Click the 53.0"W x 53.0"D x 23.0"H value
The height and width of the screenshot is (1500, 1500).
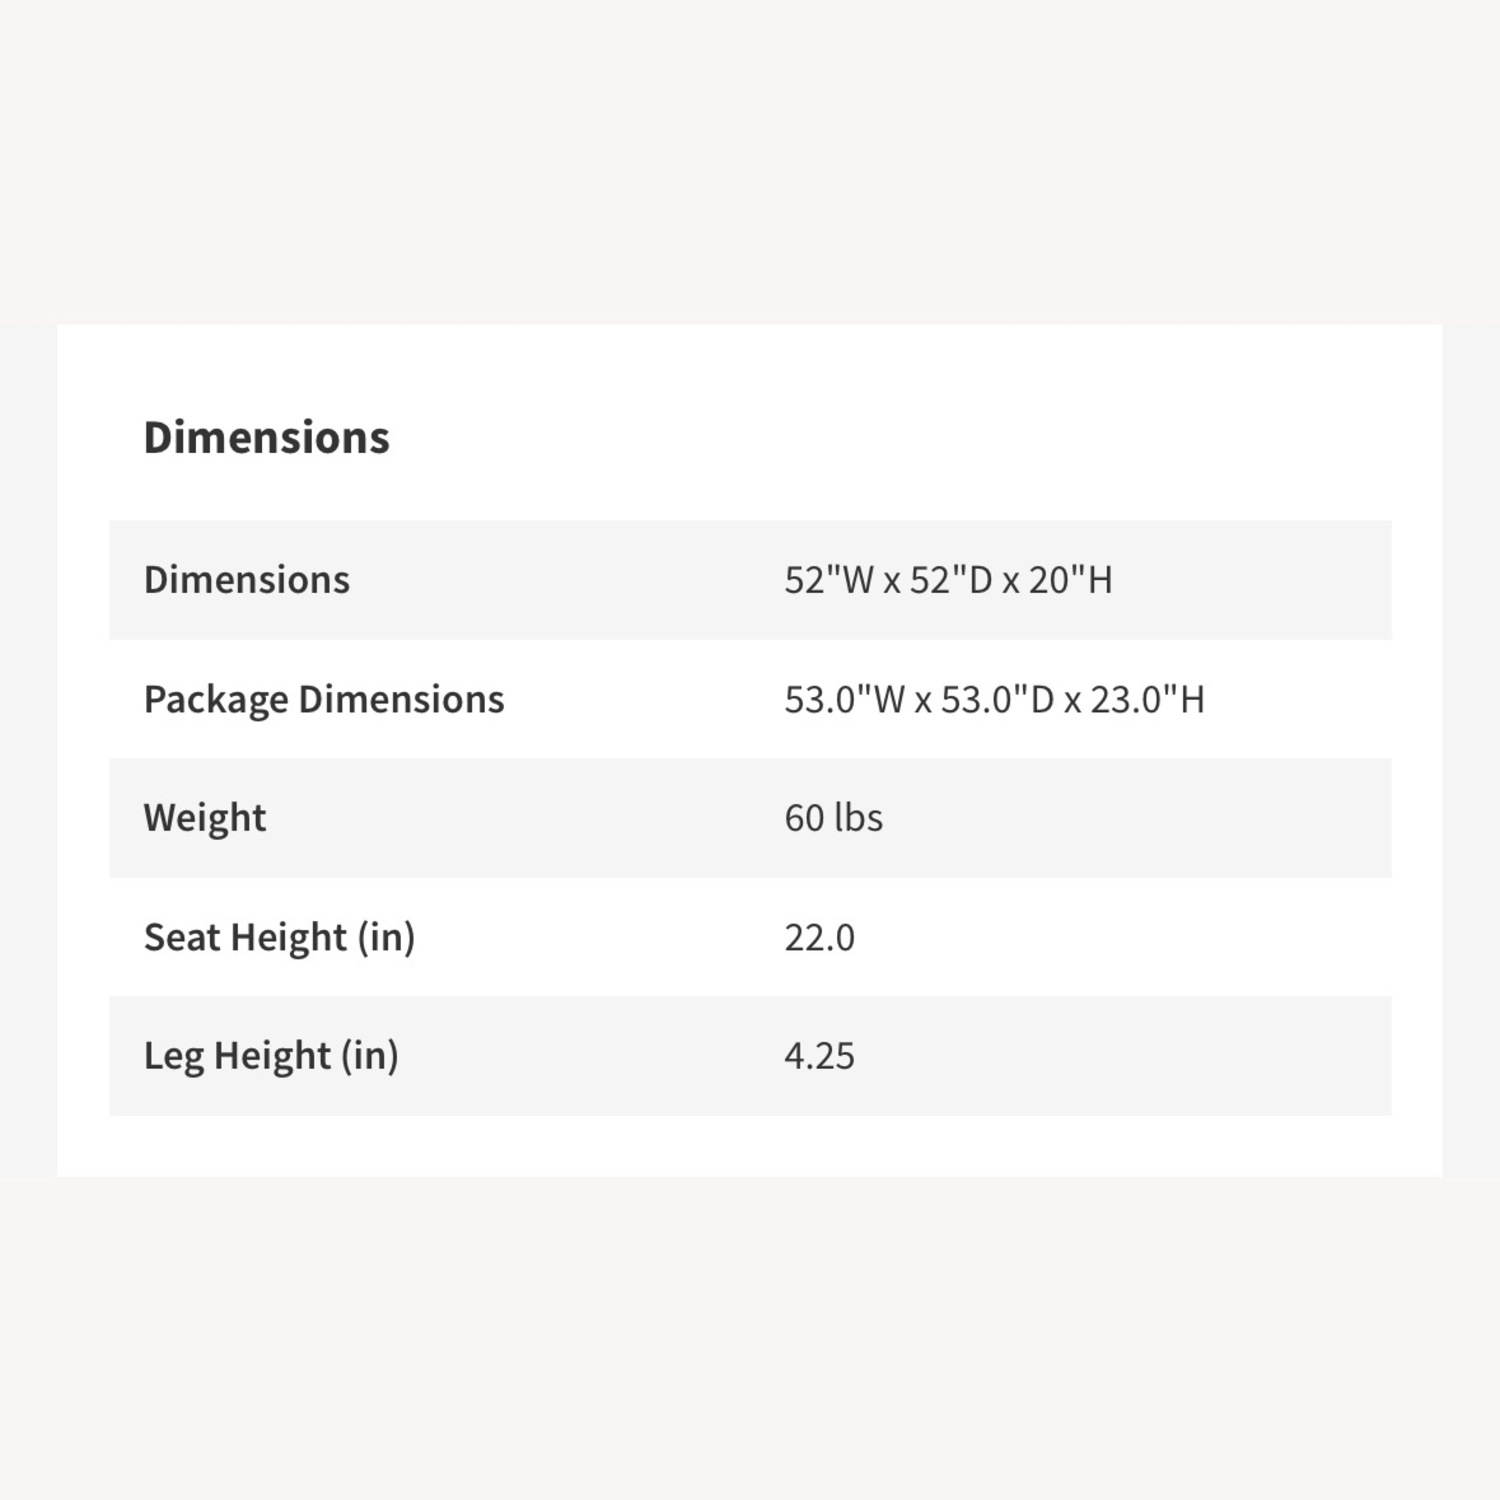pos(993,699)
